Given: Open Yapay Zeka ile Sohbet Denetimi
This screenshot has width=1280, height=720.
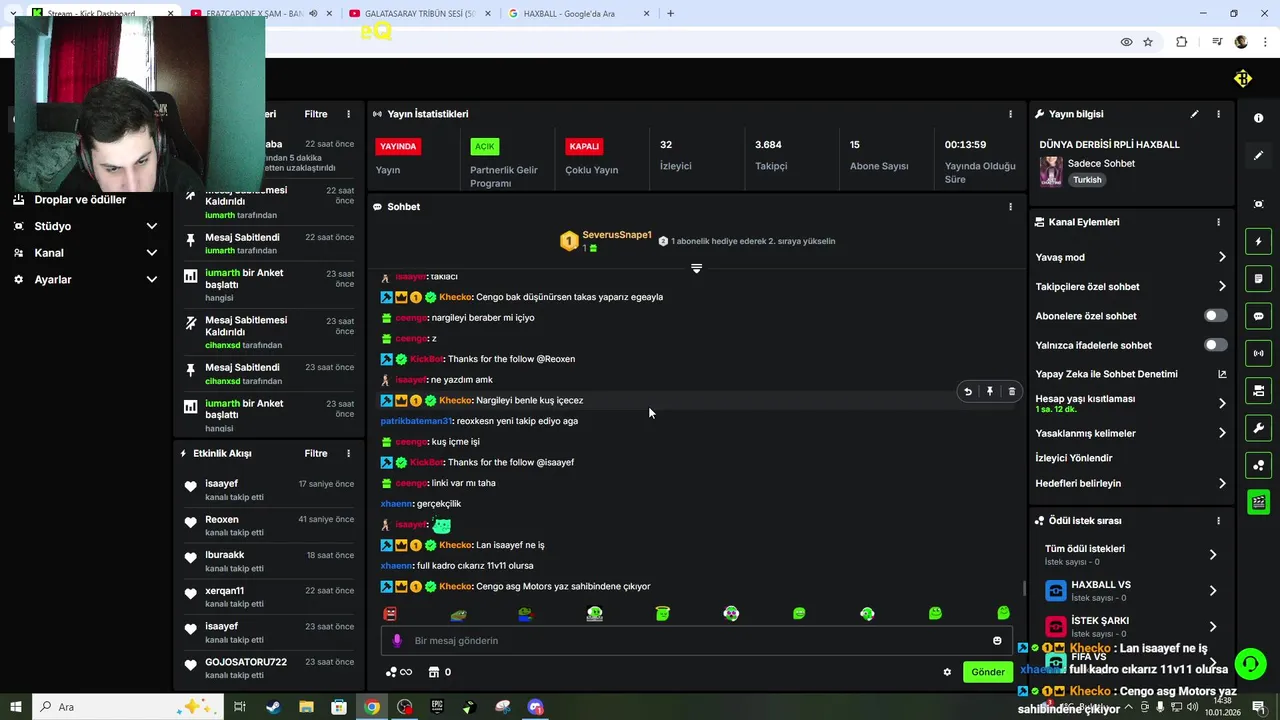Looking at the screenshot, I should pyautogui.click(x=1106, y=374).
